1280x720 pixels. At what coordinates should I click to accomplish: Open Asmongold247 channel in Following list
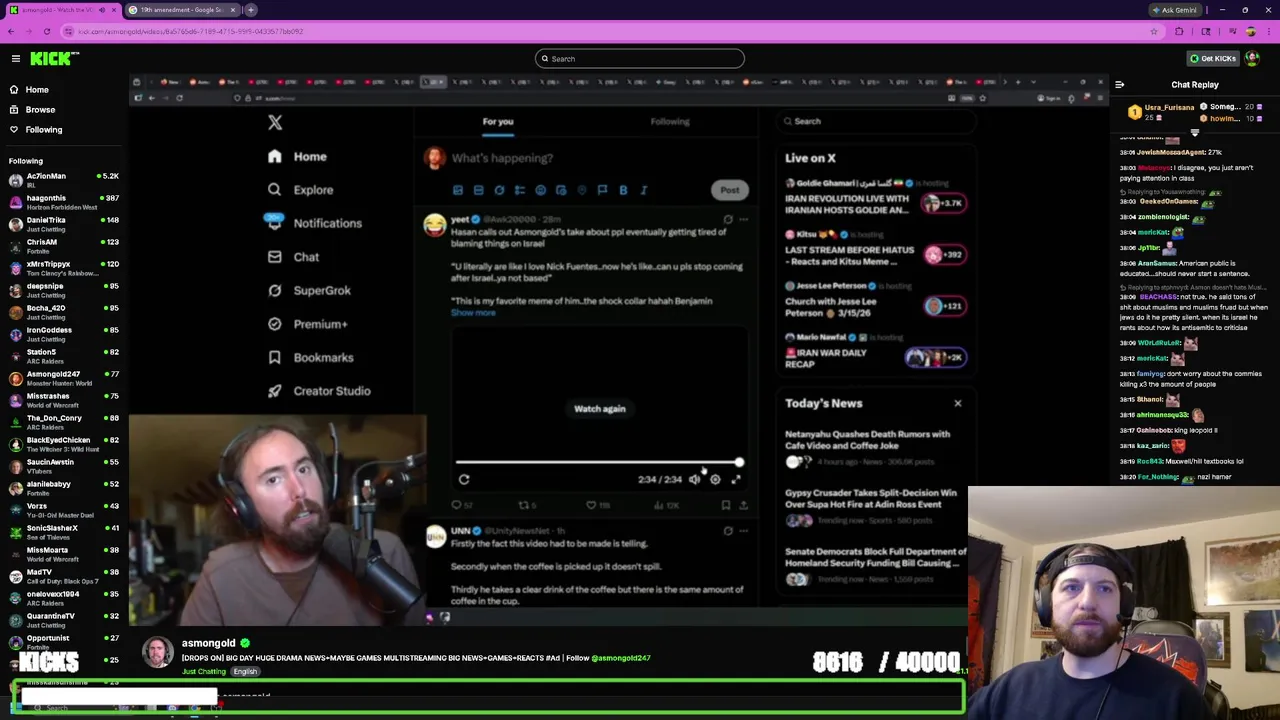pyautogui.click(x=62, y=378)
